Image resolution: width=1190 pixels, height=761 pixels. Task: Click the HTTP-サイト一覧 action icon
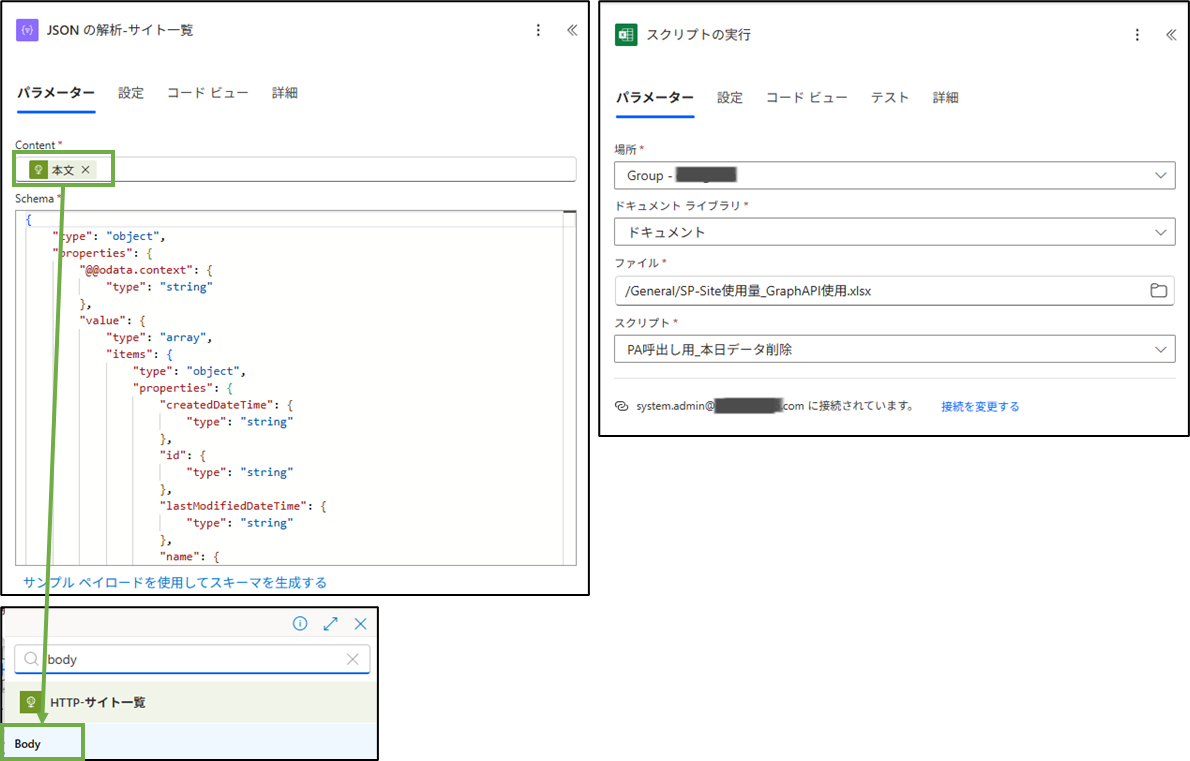[x=31, y=702]
